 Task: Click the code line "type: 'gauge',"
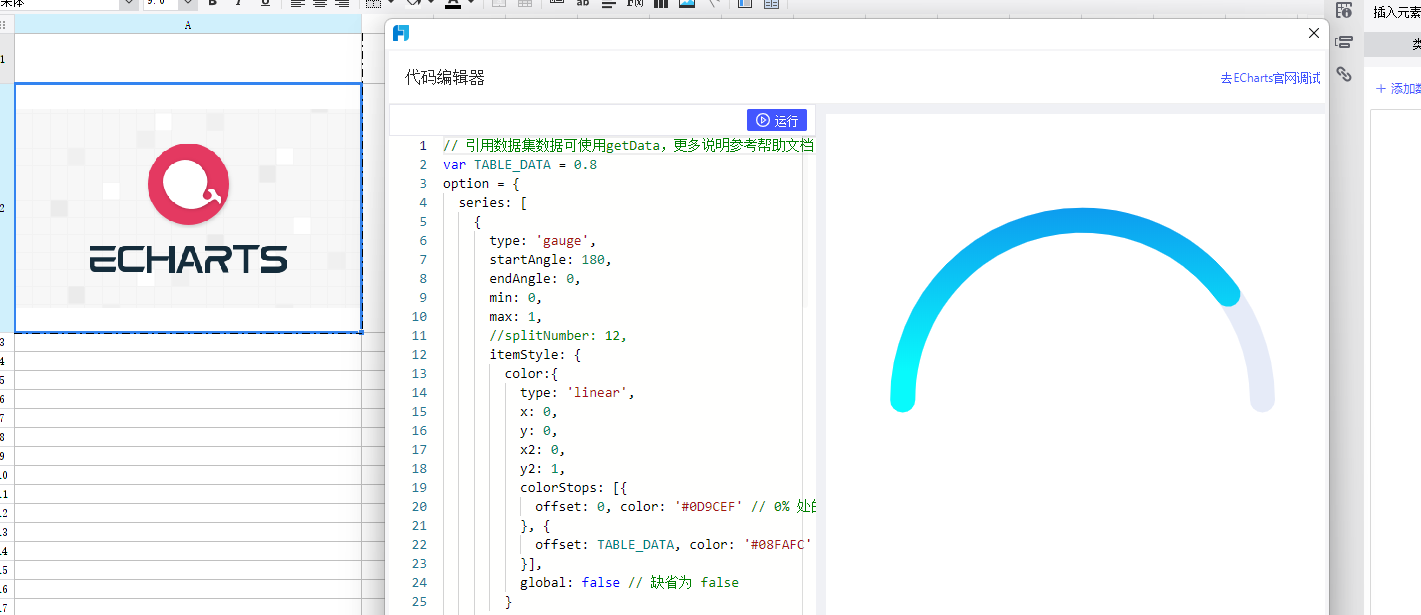(543, 240)
